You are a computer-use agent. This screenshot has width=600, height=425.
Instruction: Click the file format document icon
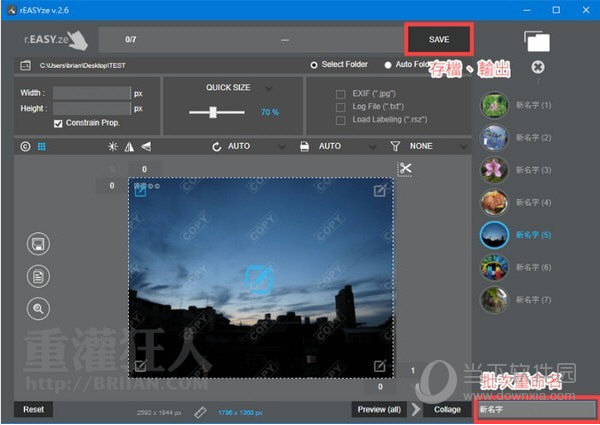pyautogui.click(x=305, y=147)
